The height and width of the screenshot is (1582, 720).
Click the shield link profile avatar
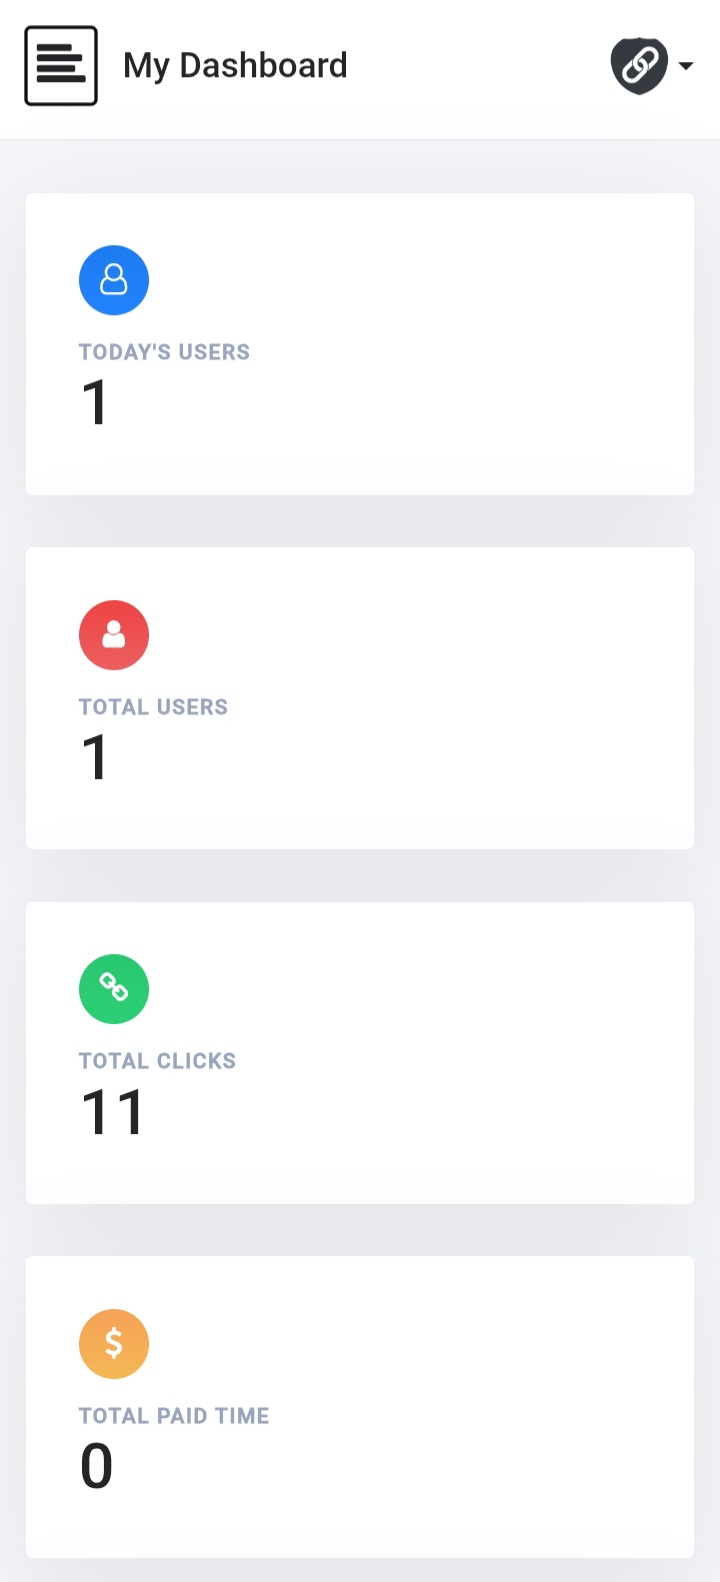pos(639,66)
